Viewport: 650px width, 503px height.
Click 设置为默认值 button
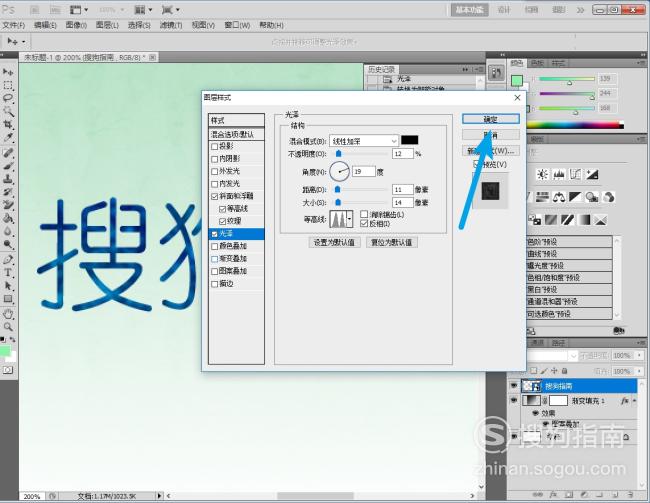point(334,243)
